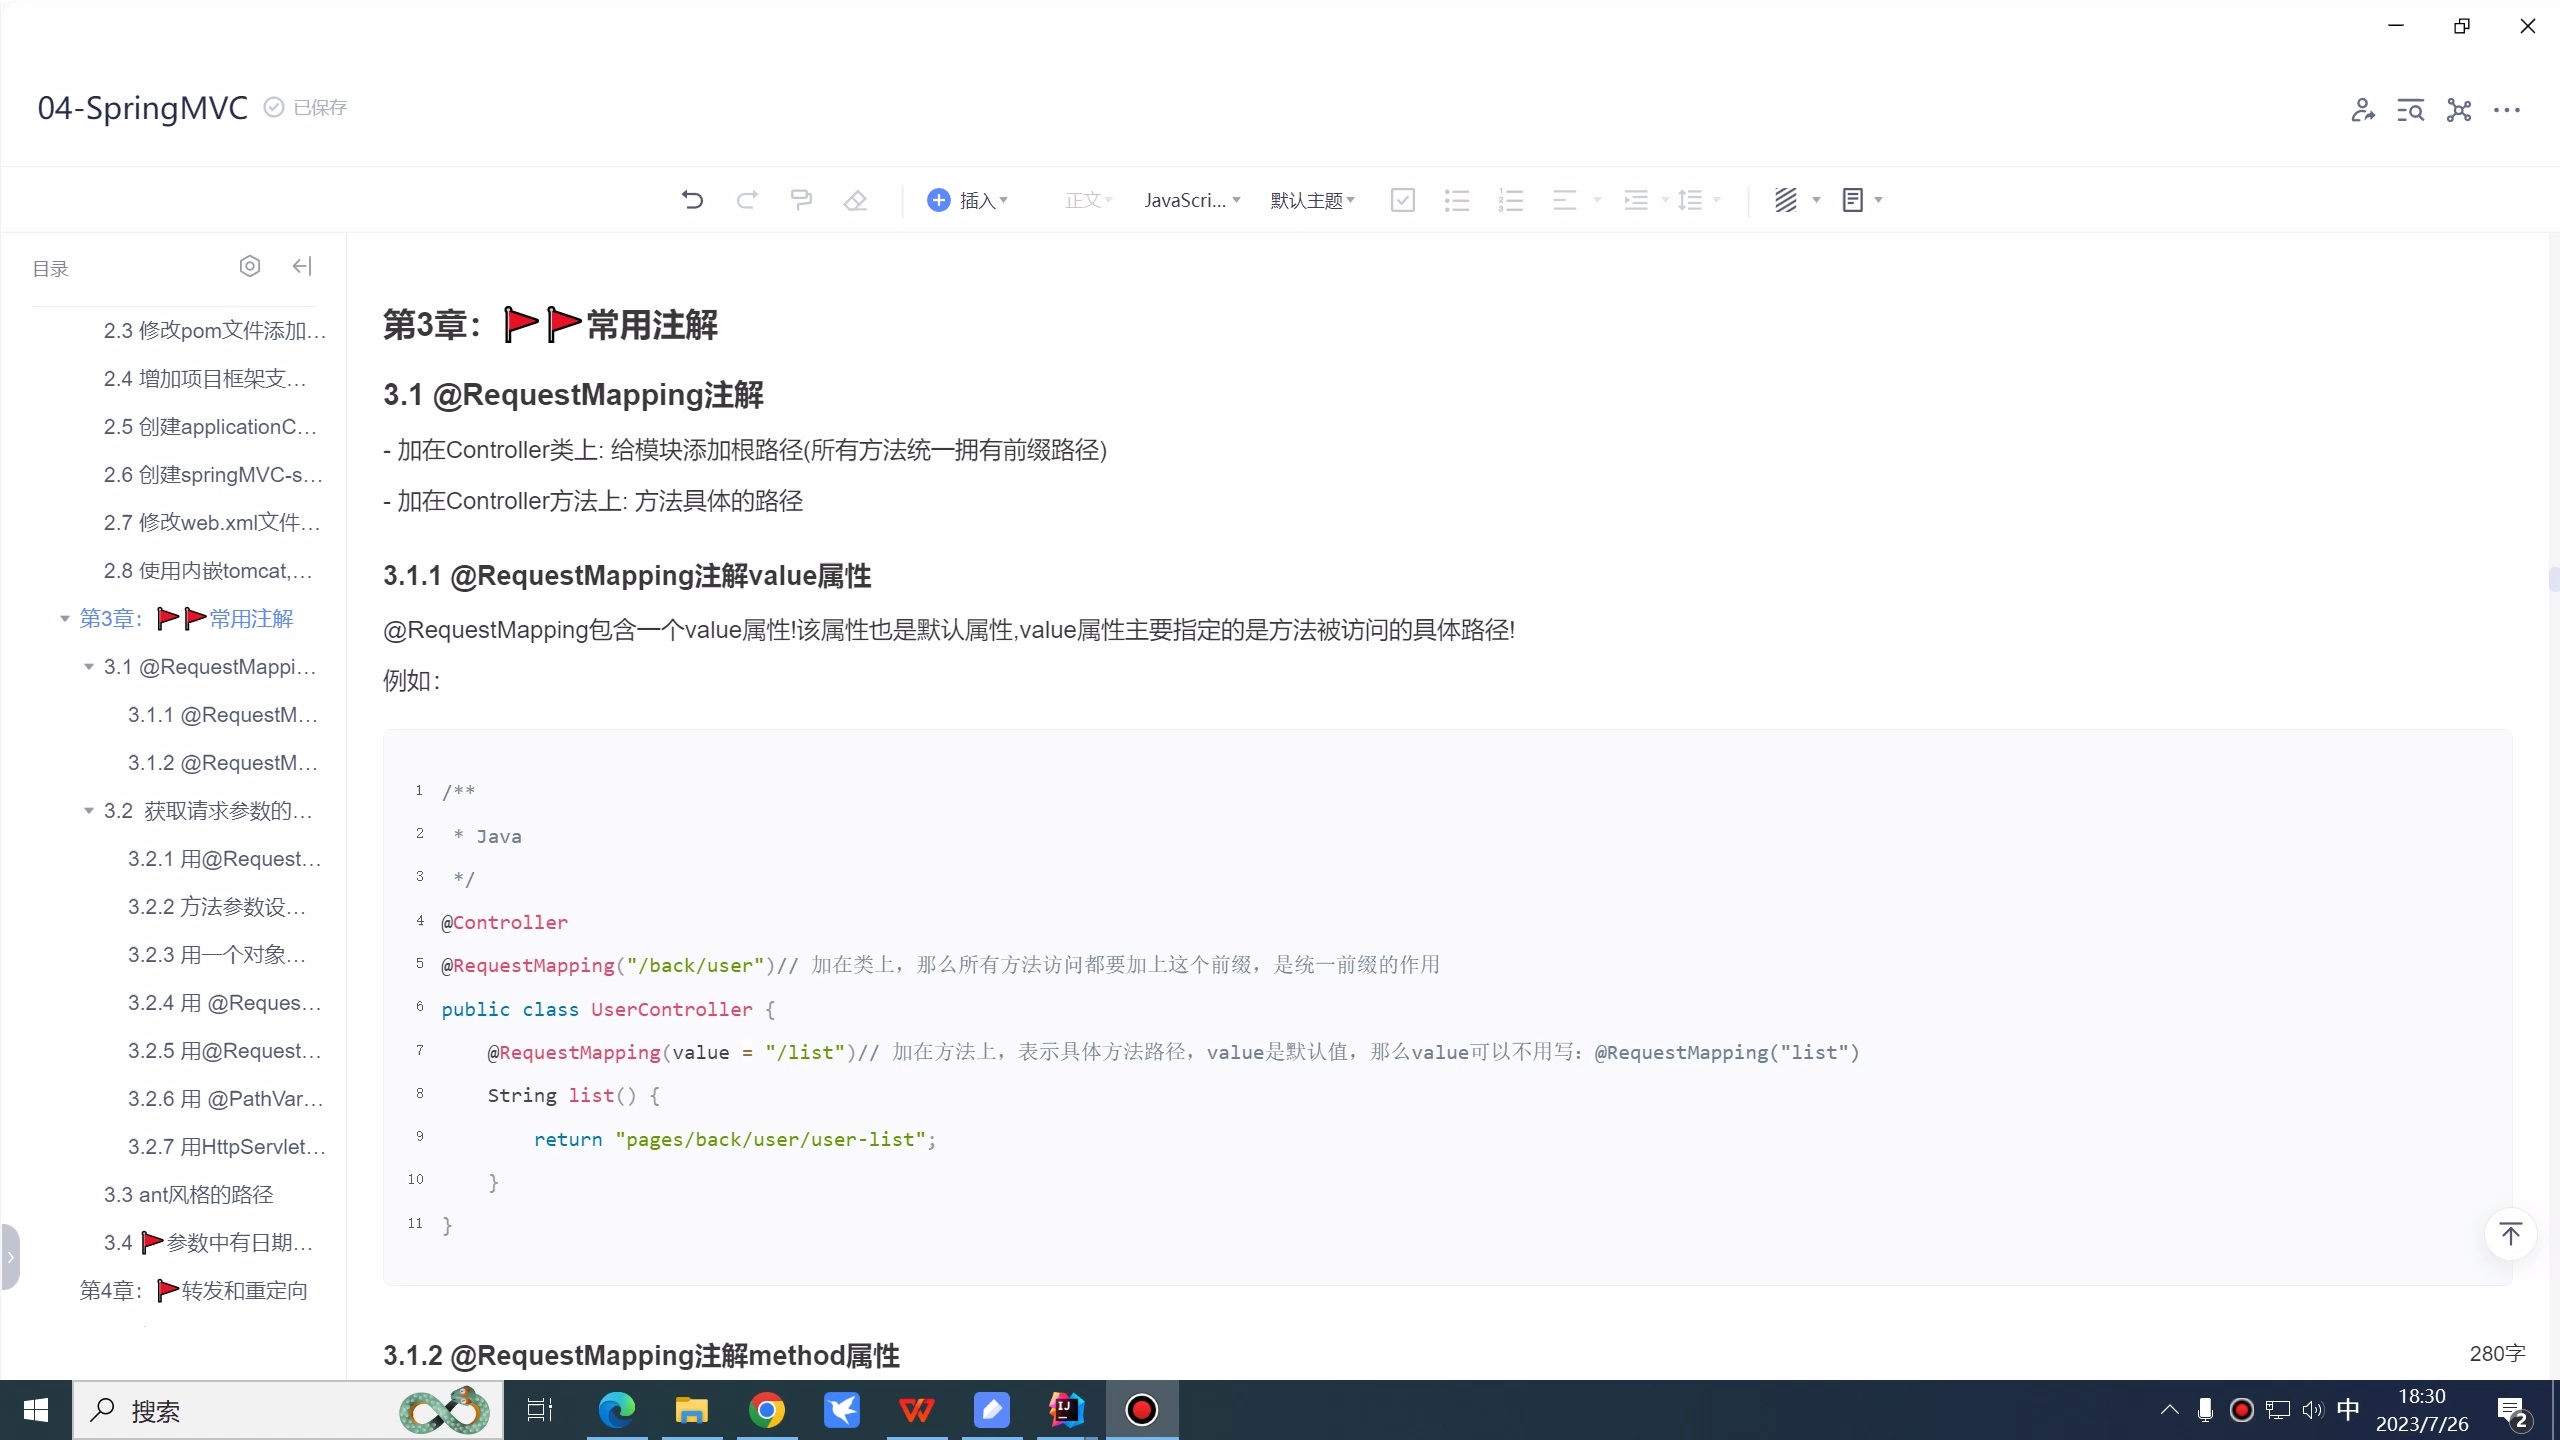
Task: Click the back to top button
Action: point(2511,1235)
